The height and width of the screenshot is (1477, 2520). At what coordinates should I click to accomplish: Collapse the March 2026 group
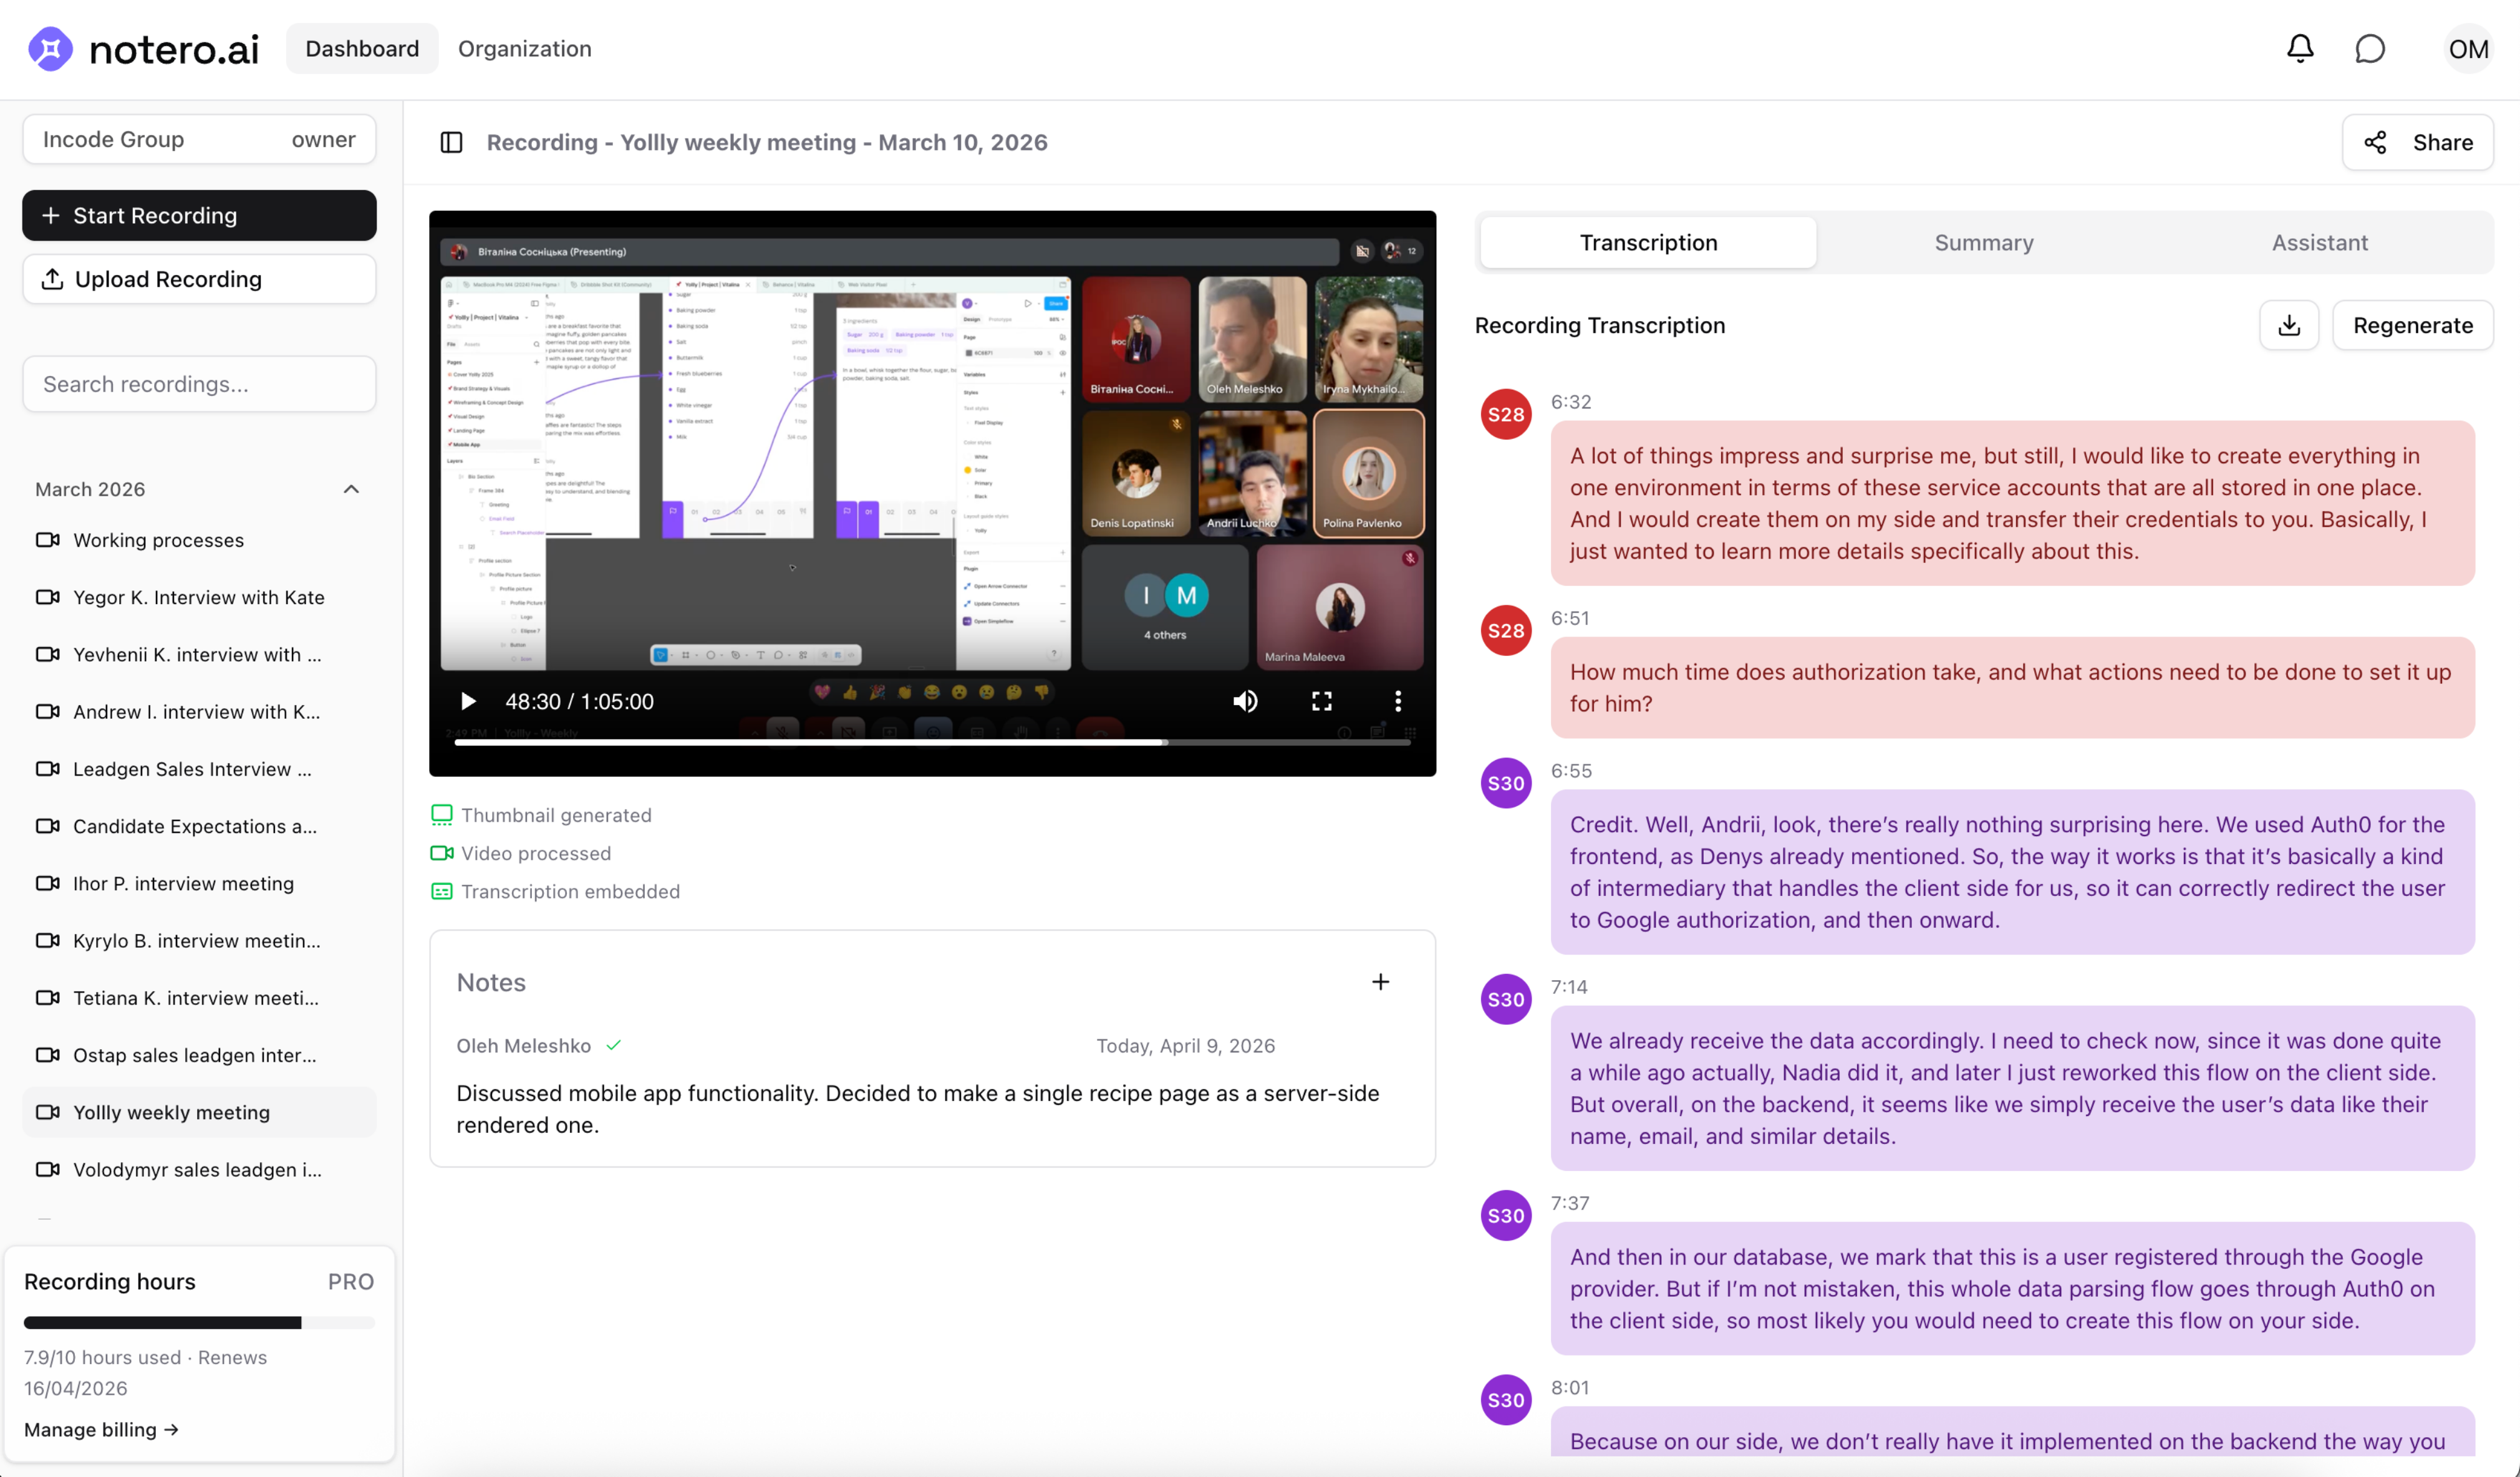(351, 489)
